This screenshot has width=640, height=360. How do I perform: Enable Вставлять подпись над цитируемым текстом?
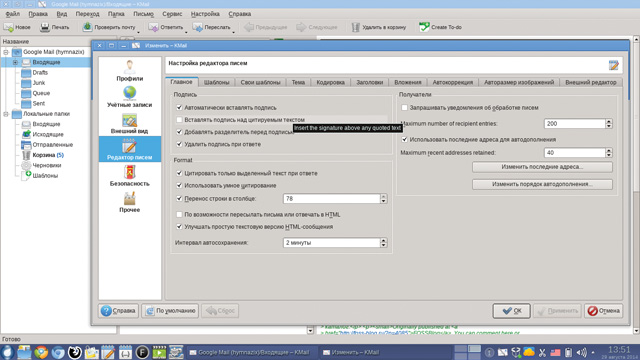(179, 120)
